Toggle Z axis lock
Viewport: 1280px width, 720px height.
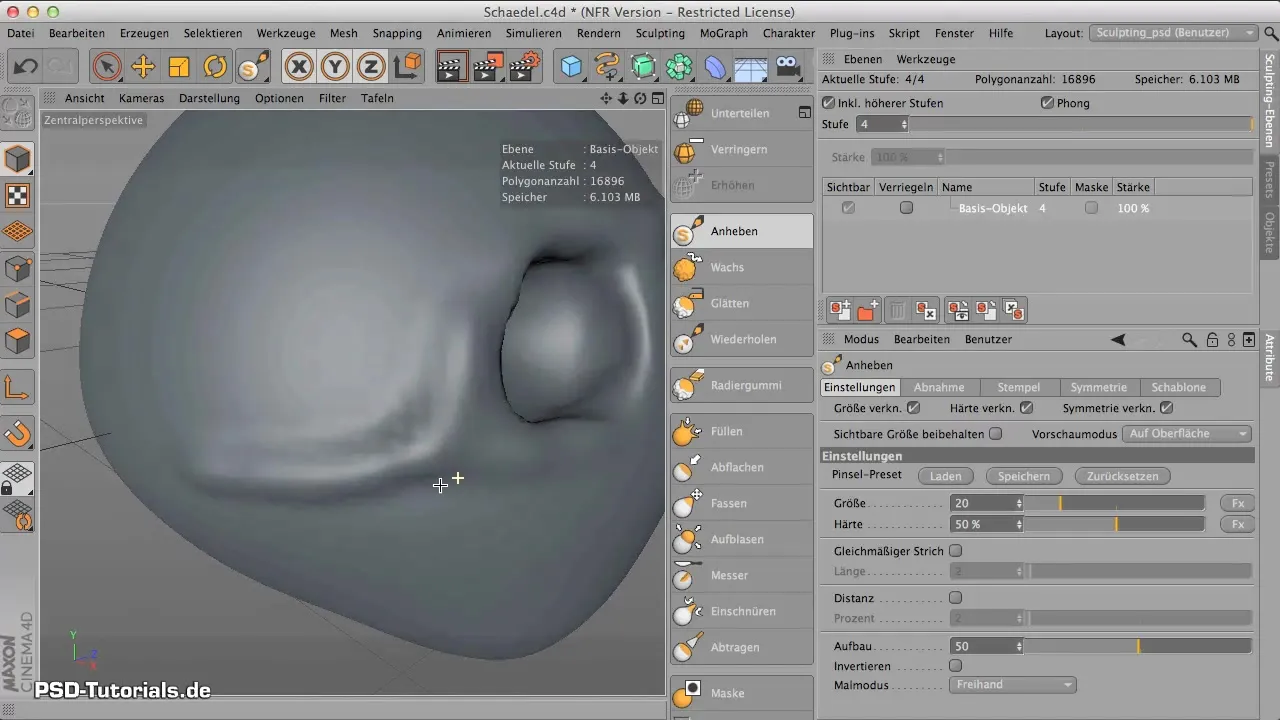coord(371,67)
